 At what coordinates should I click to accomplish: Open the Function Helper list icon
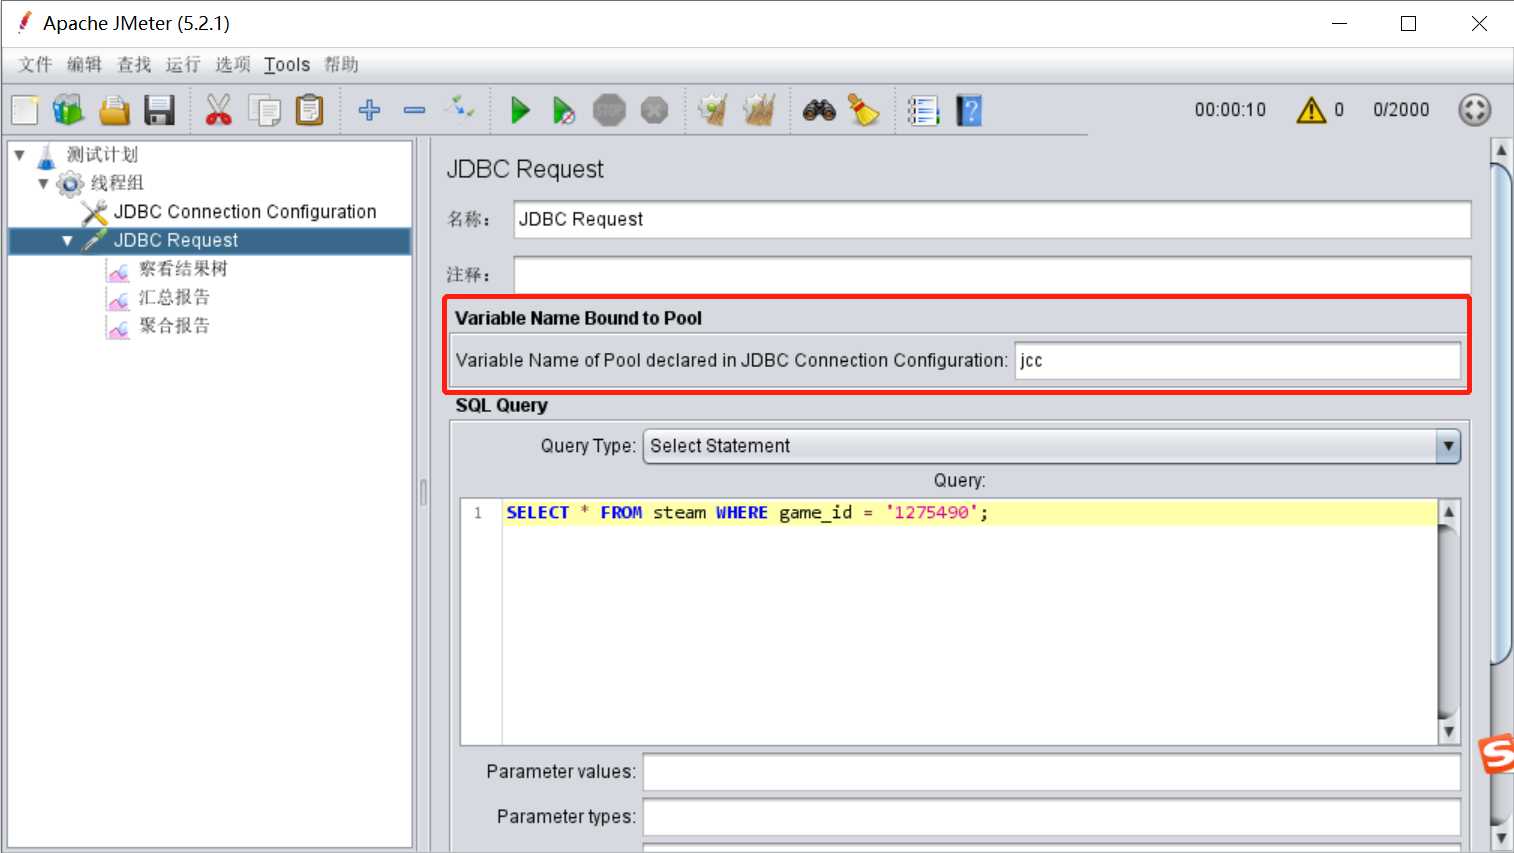tap(923, 110)
